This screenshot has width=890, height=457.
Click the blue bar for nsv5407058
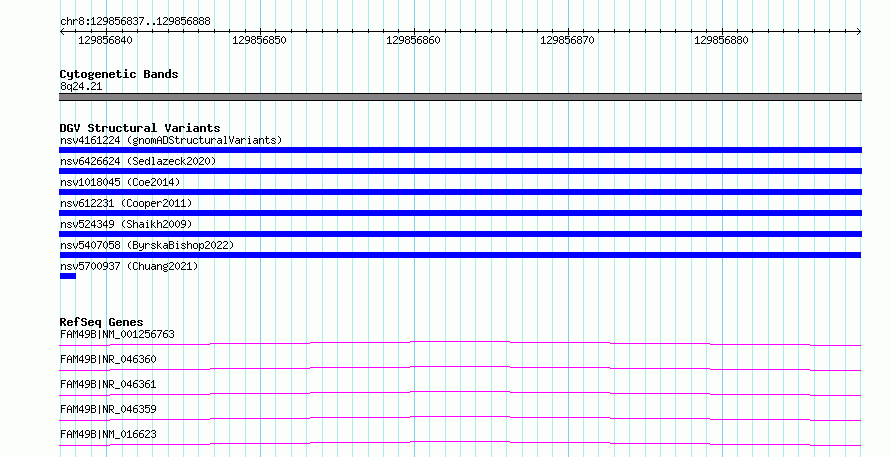[460, 255]
